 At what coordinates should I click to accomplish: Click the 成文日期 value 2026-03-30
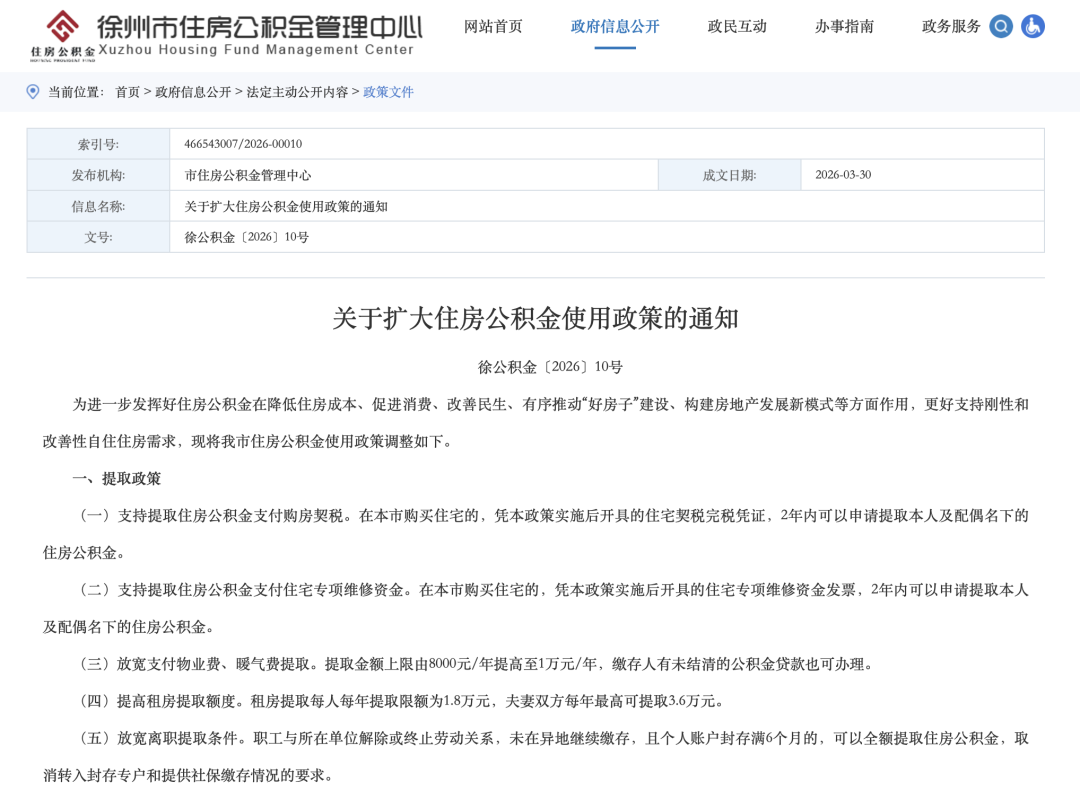point(843,175)
